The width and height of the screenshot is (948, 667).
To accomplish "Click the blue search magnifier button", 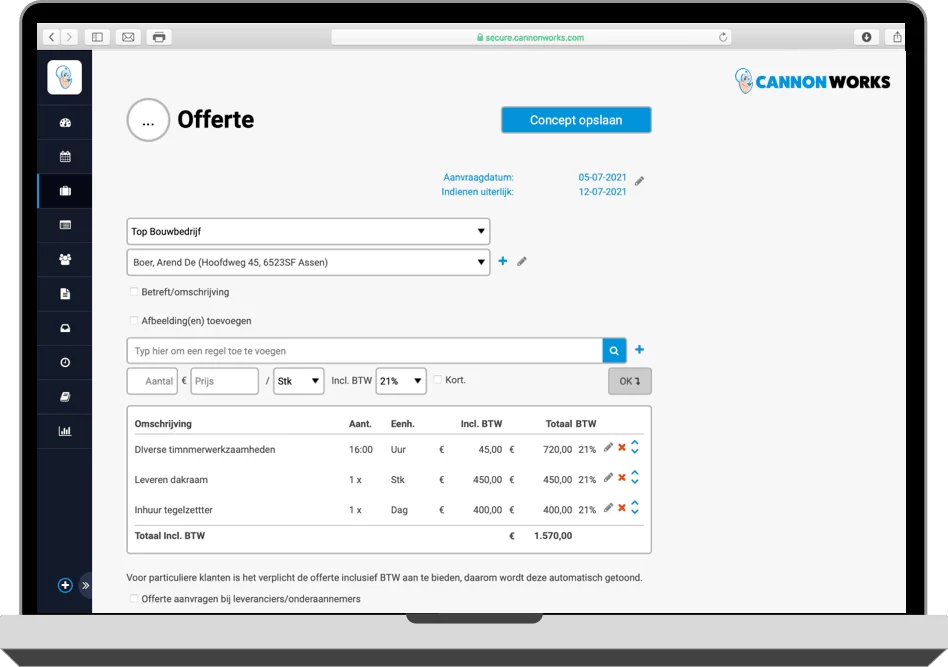I will pyautogui.click(x=614, y=351).
